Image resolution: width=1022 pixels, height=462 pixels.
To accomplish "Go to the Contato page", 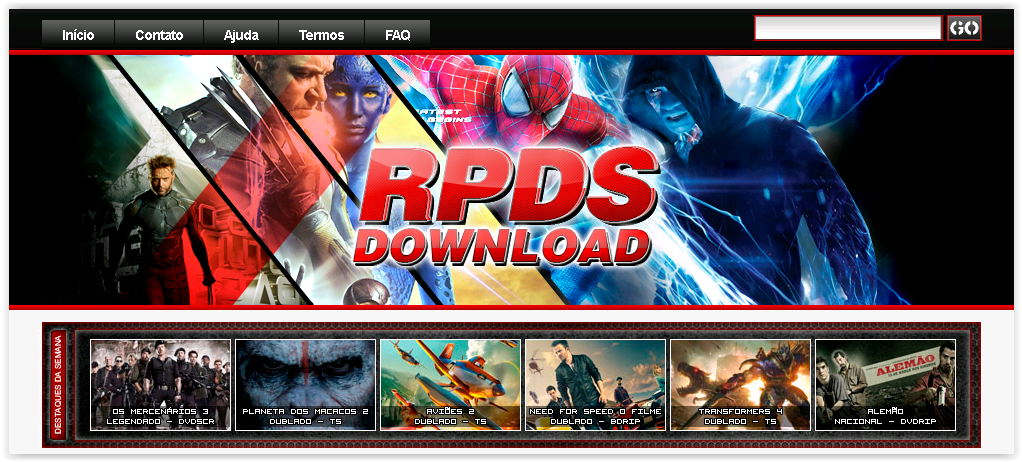I will click(x=159, y=35).
